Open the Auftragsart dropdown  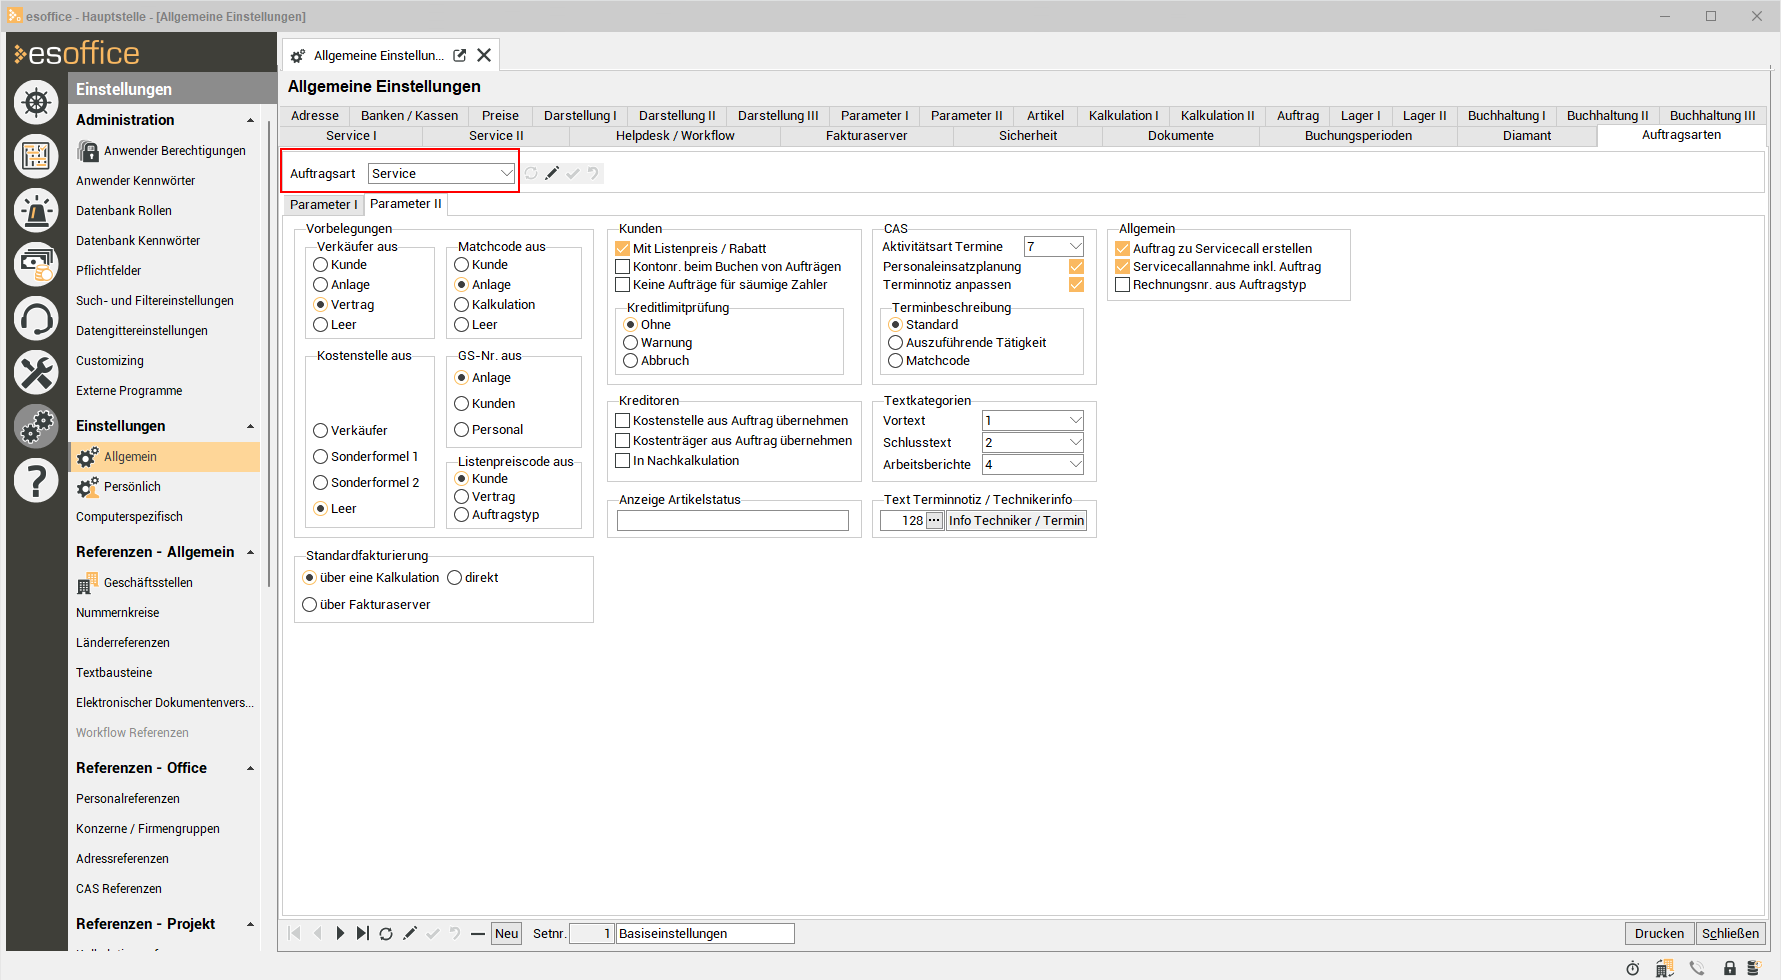[x=506, y=173]
